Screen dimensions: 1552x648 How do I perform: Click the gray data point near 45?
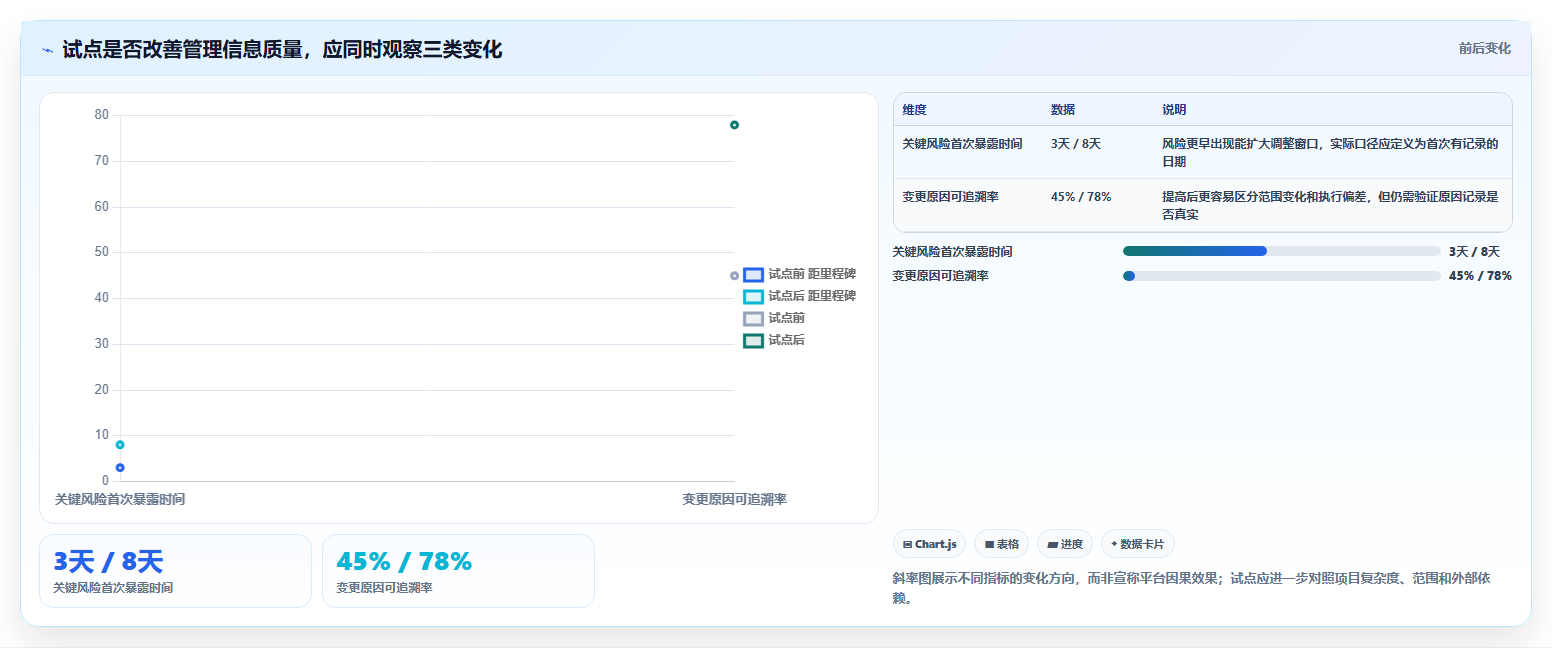point(734,275)
